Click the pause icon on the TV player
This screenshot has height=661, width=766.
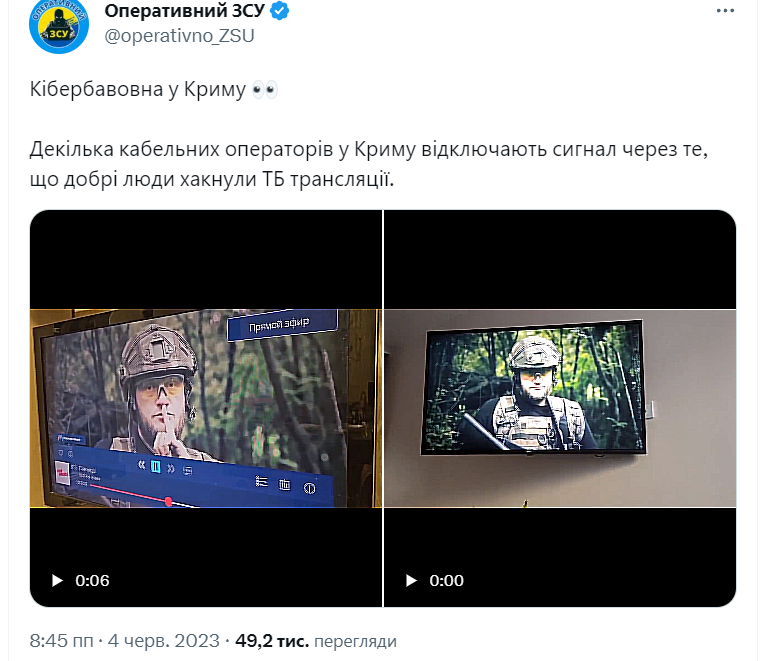point(155,467)
